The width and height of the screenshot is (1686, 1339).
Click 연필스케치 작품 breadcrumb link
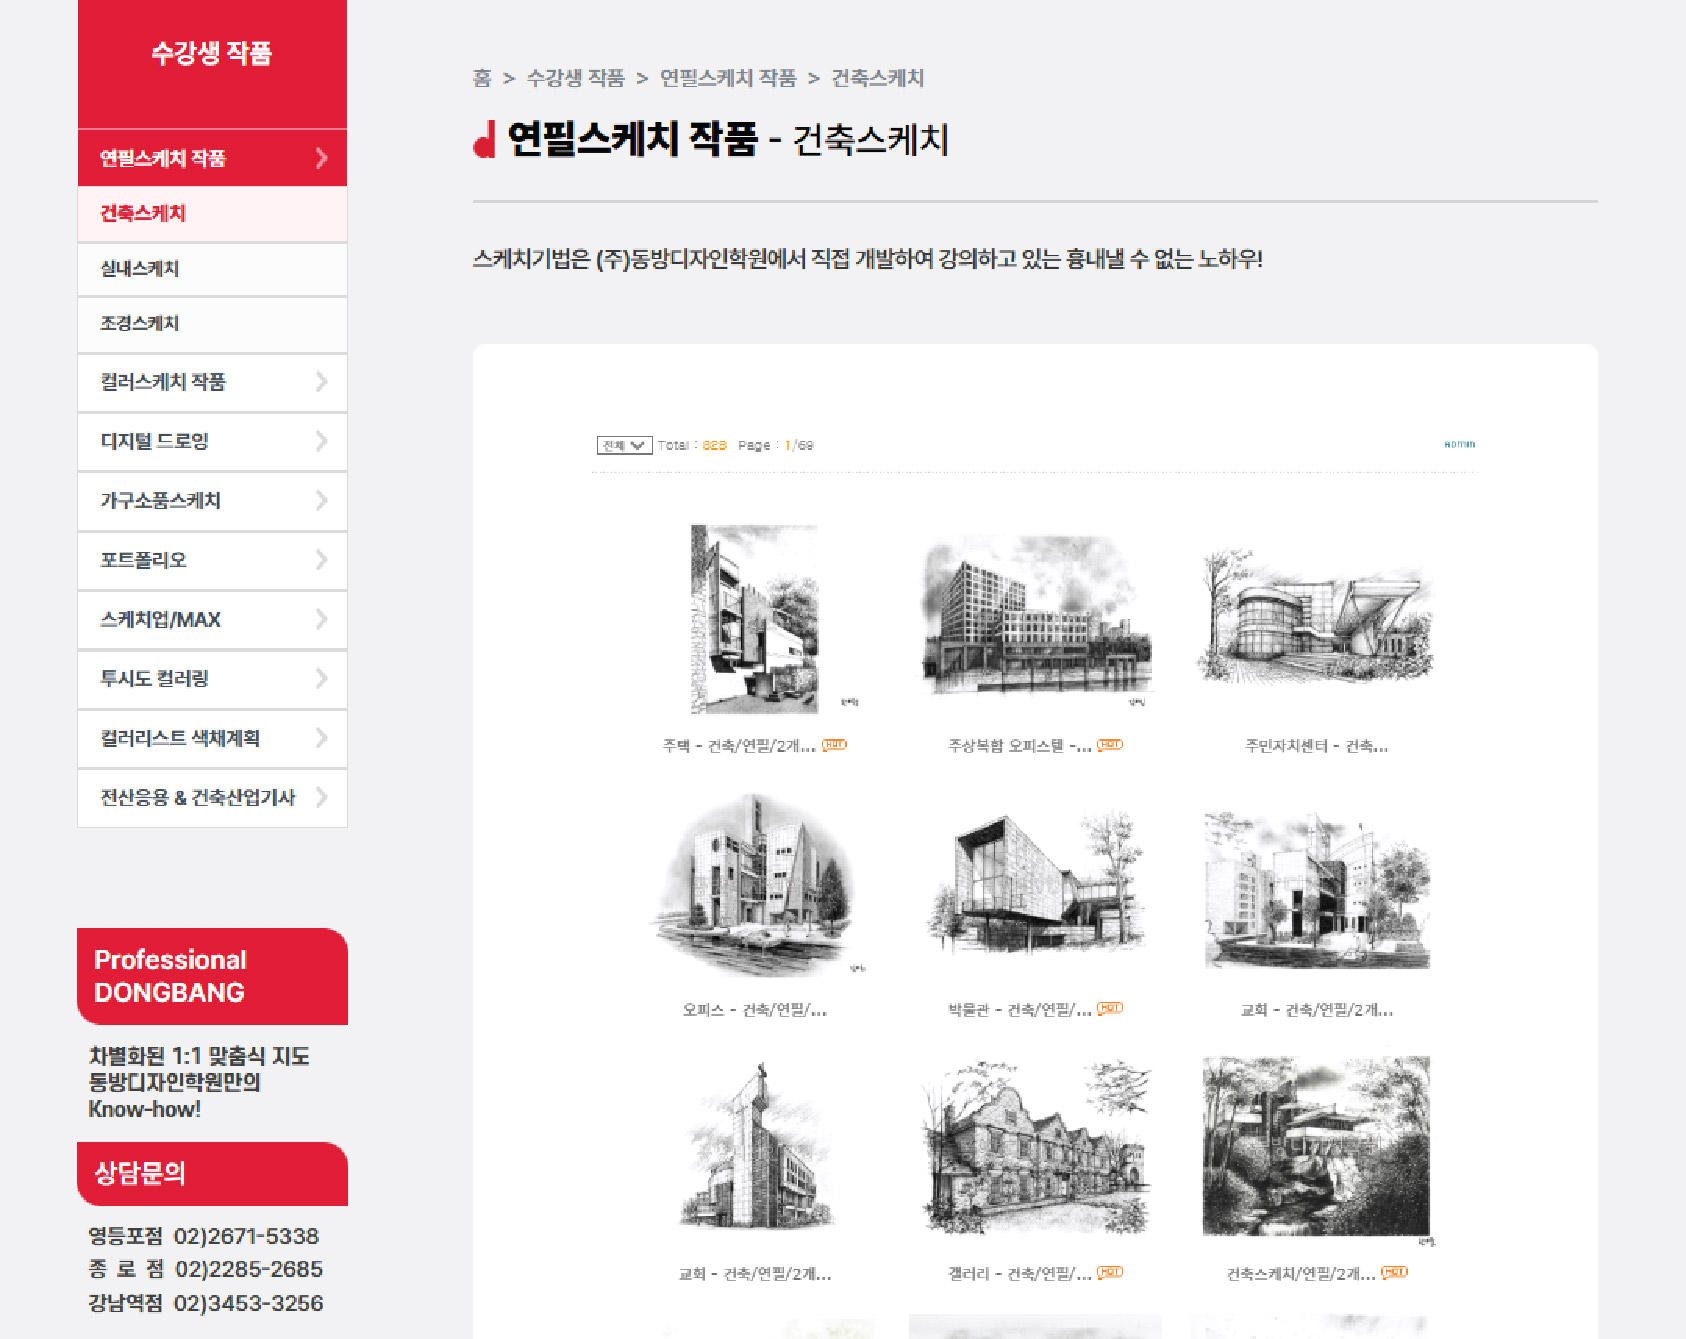(728, 78)
